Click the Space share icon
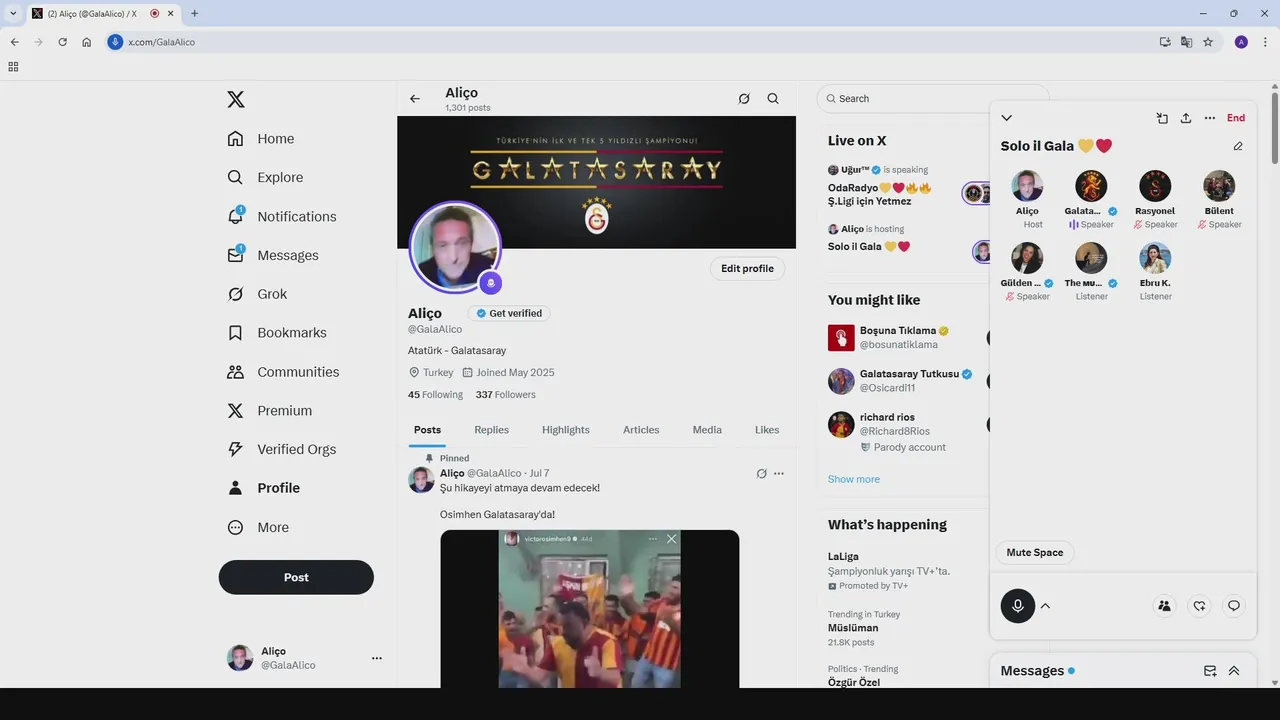 tap(1186, 118)
